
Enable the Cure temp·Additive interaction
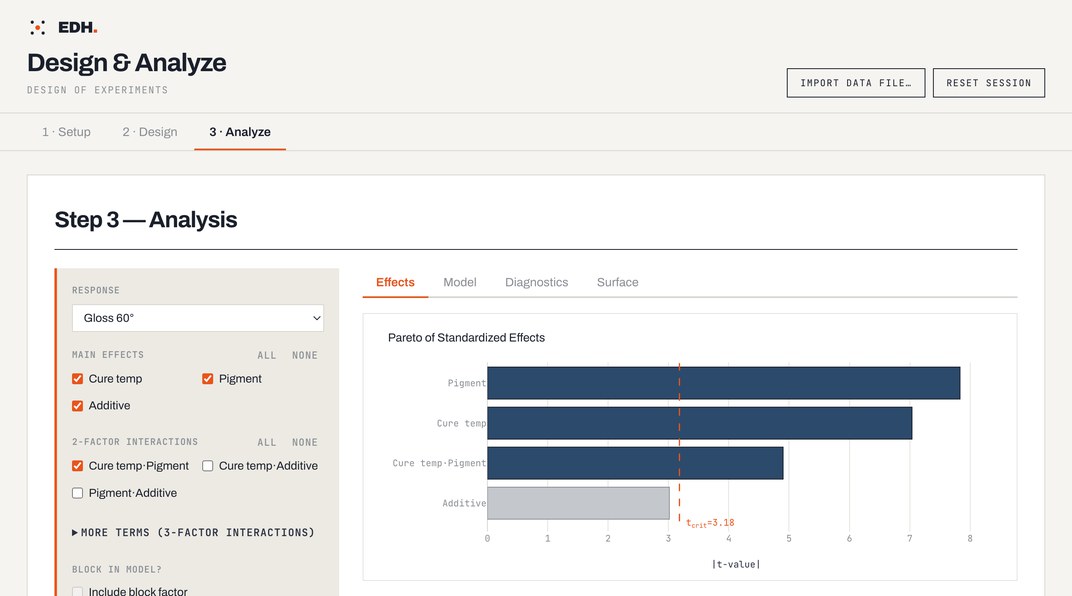tap(208, 466)
